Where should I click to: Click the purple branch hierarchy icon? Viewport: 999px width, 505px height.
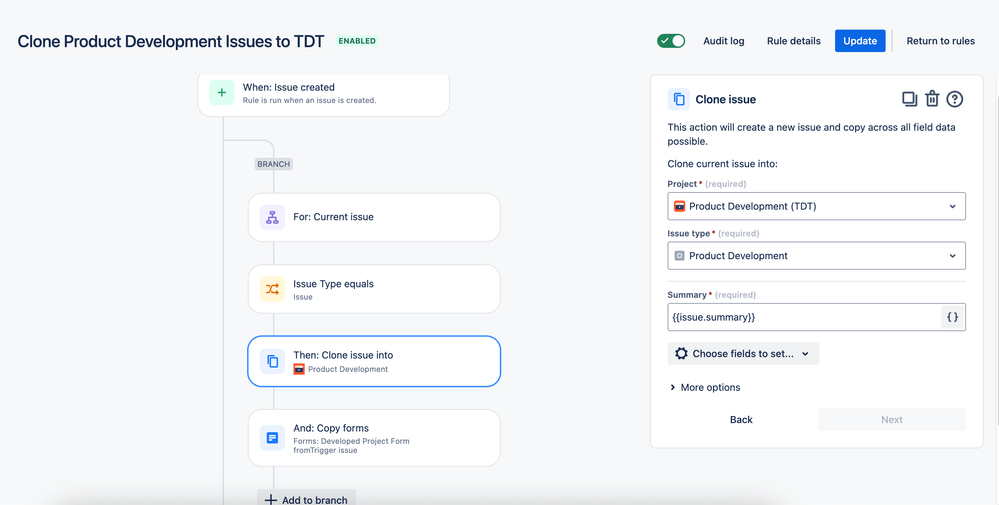273,217
